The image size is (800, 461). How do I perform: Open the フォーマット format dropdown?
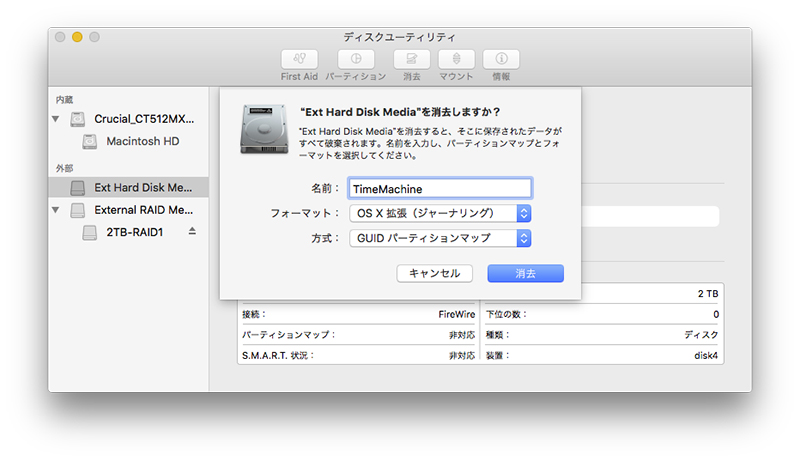(440, 213)
